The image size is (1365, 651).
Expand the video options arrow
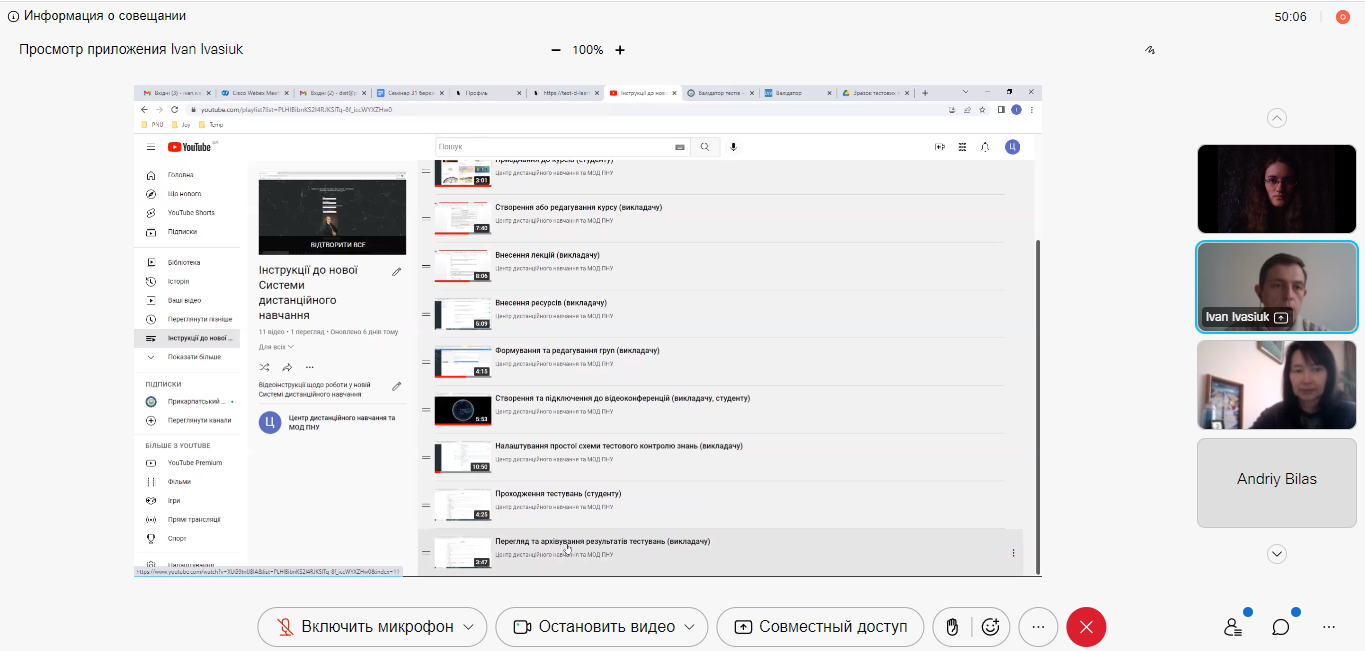(x=690, y=627)
